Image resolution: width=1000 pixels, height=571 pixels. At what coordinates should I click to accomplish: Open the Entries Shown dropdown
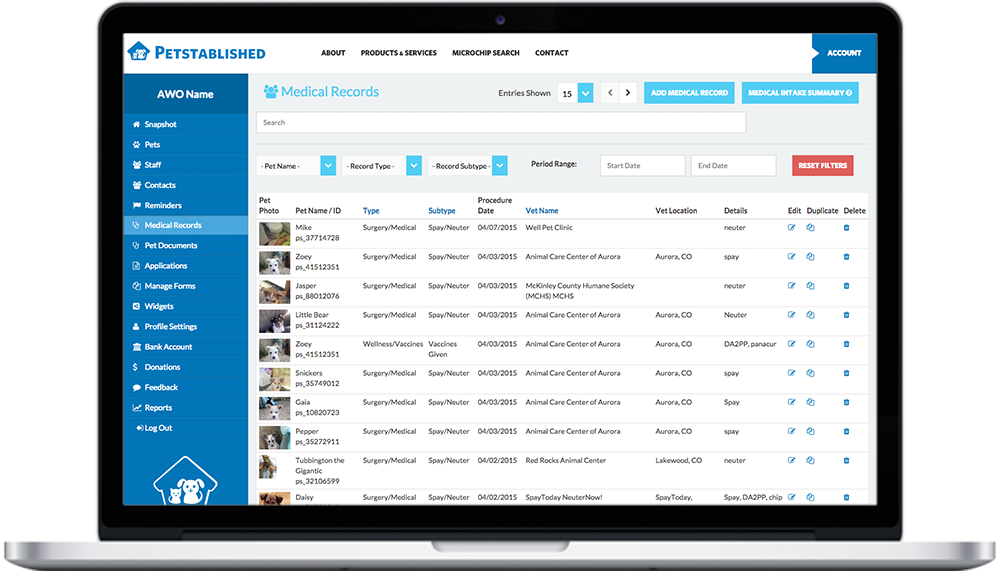pyautogui.click(x=585, y=93)
